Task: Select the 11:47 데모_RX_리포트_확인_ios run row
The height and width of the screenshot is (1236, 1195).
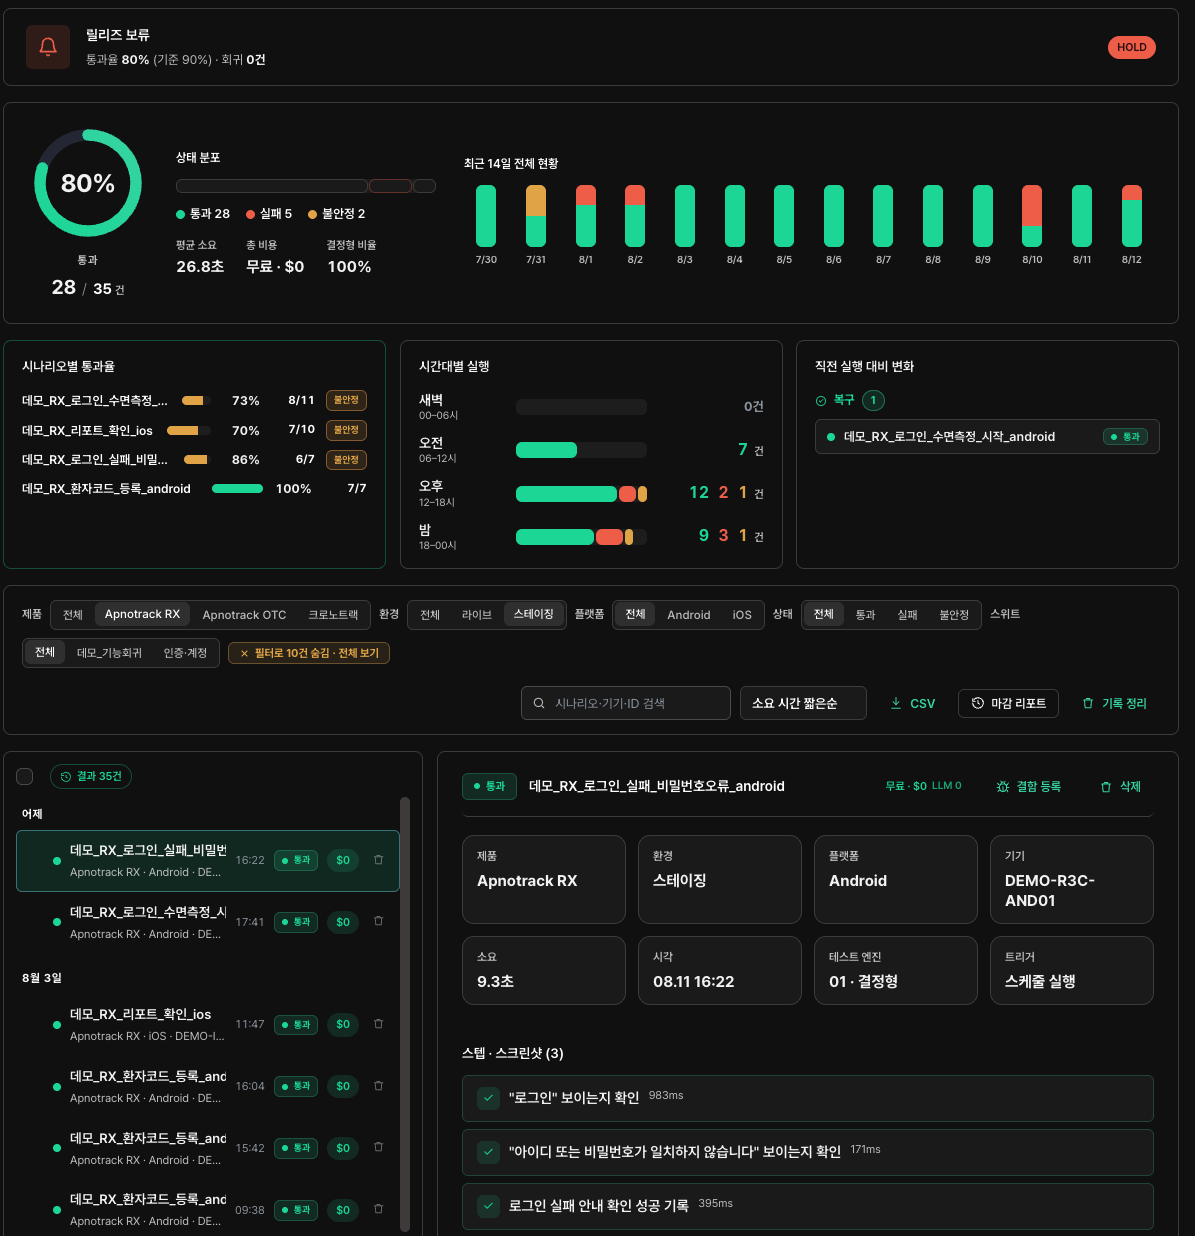Action: coord(208,1024)
